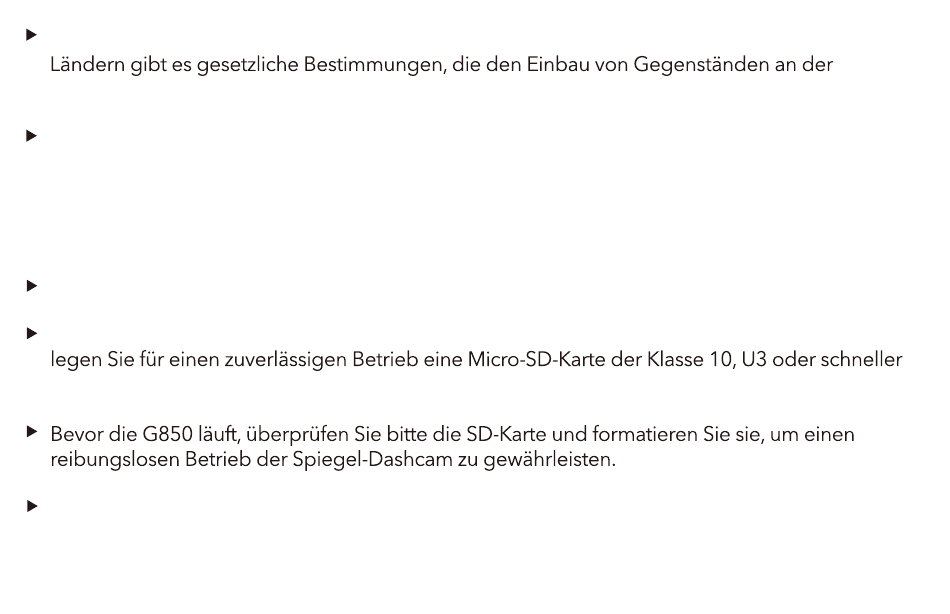Click the word 'zuverlässigen'
Screen dimensions: 950x614
285,360
